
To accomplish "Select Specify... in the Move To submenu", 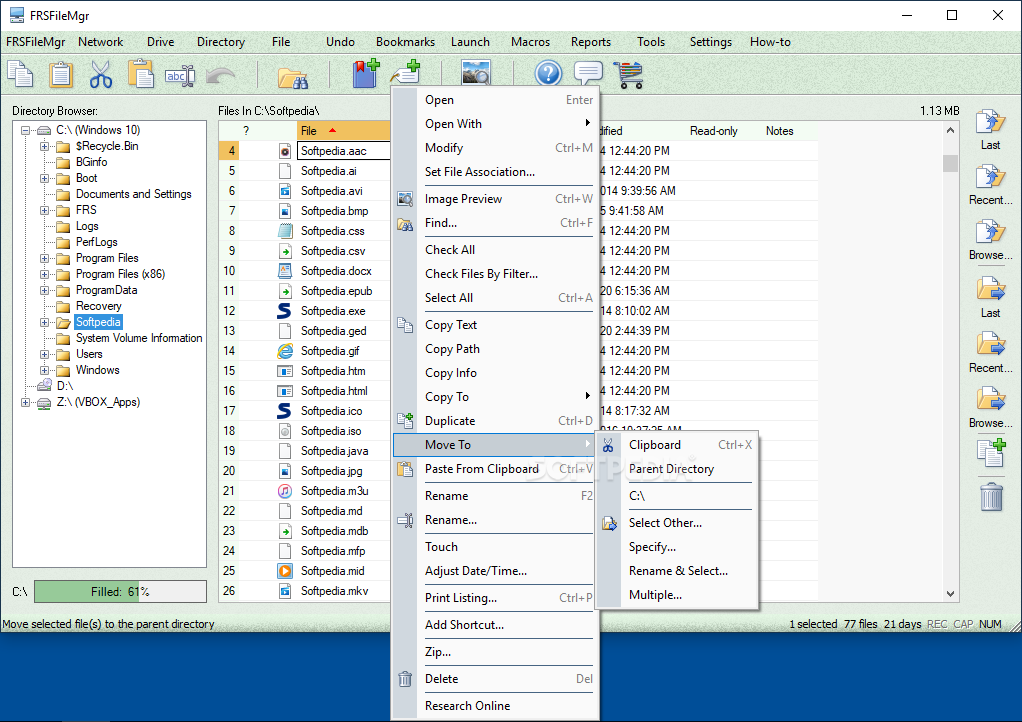I will pos(678,547).
